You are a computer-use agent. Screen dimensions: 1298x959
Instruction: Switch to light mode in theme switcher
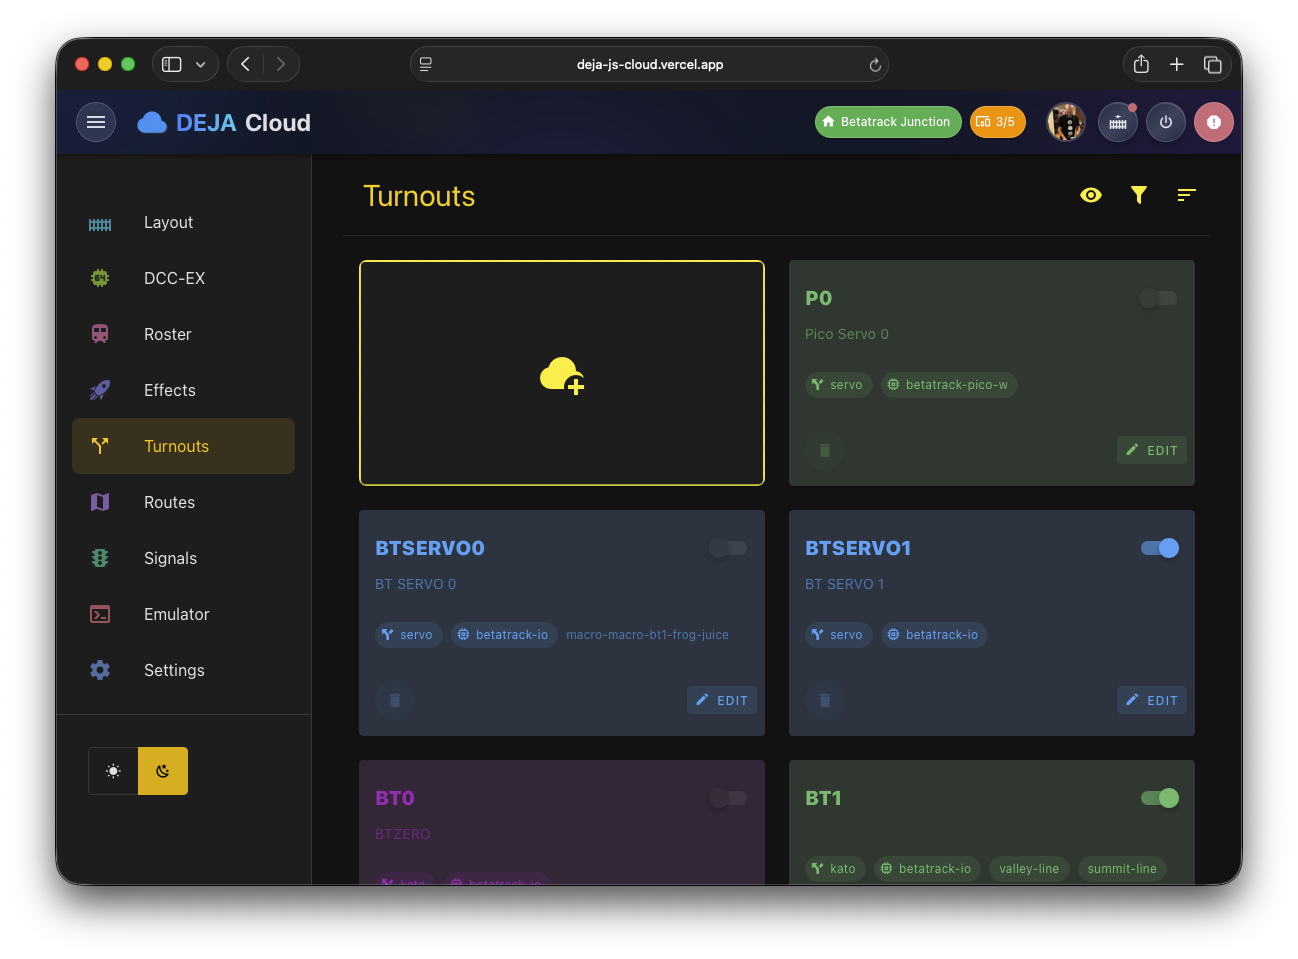click(113, 770)
